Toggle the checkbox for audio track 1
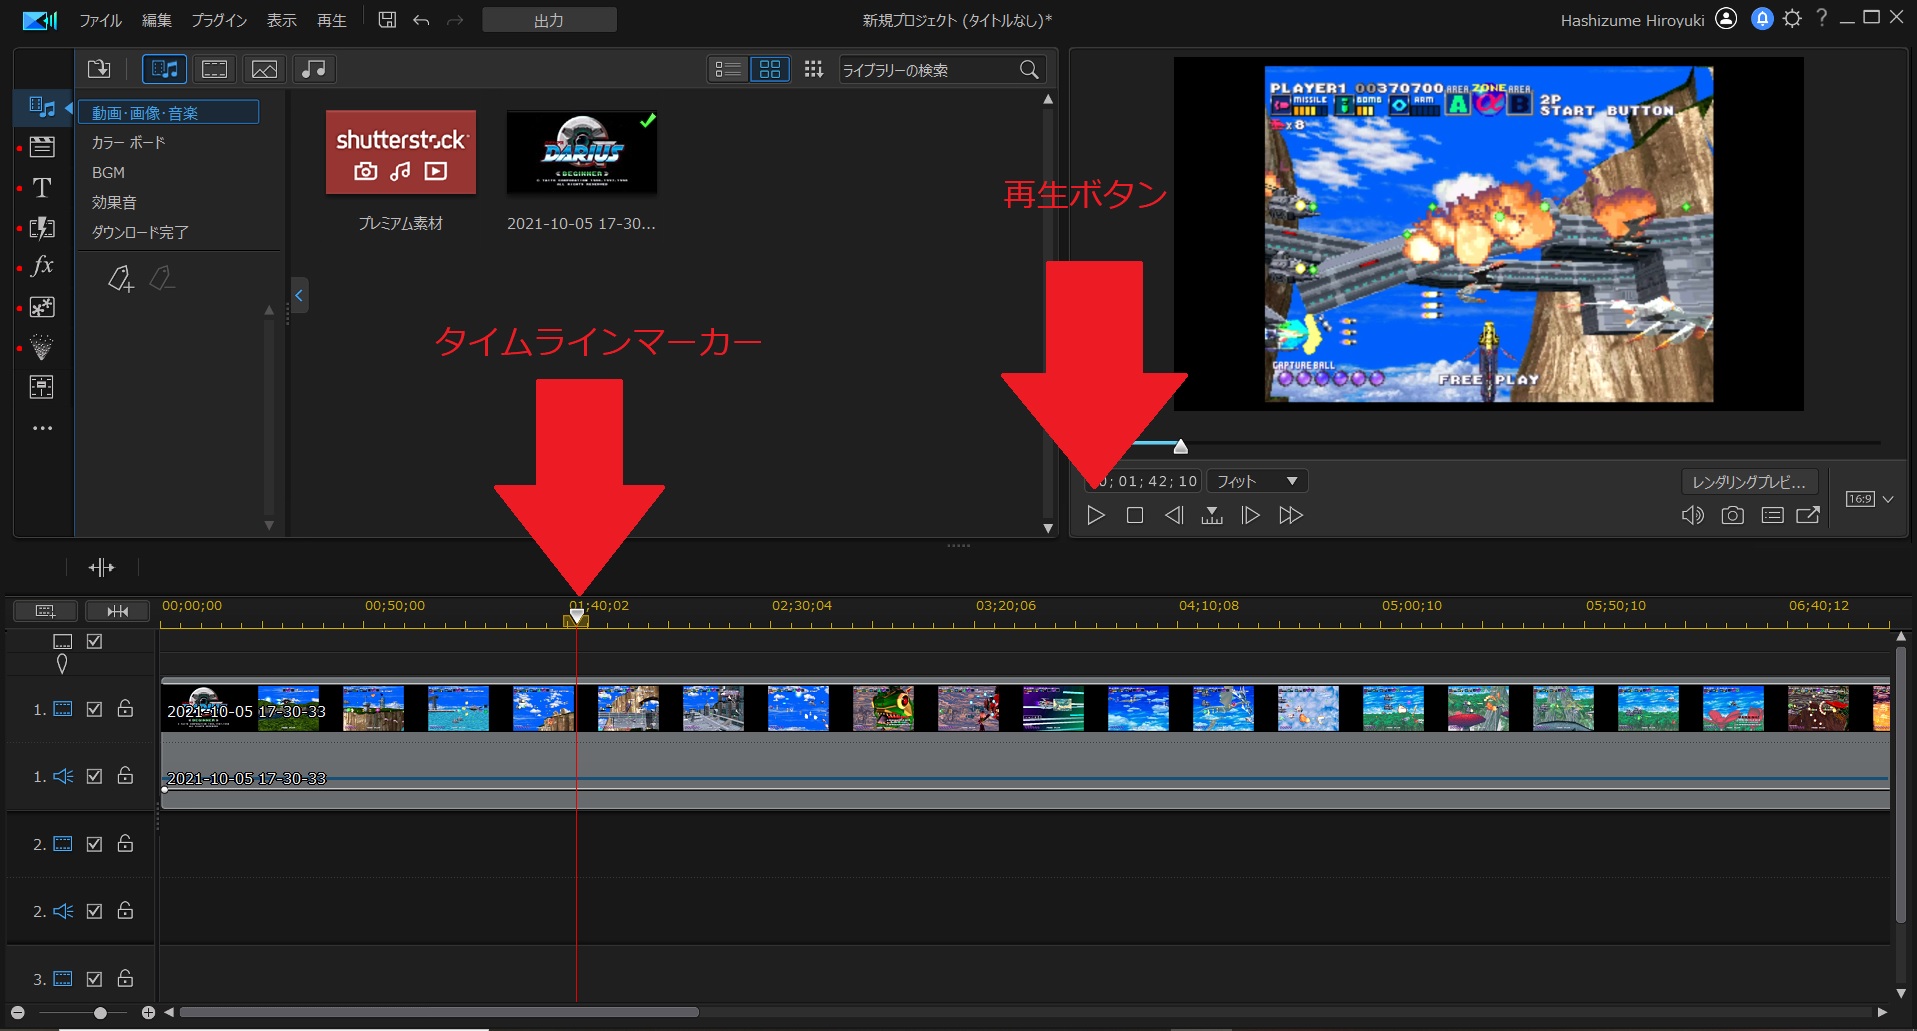The width and height of the screenshot is (1917, 1031). [x=94, y=776]
